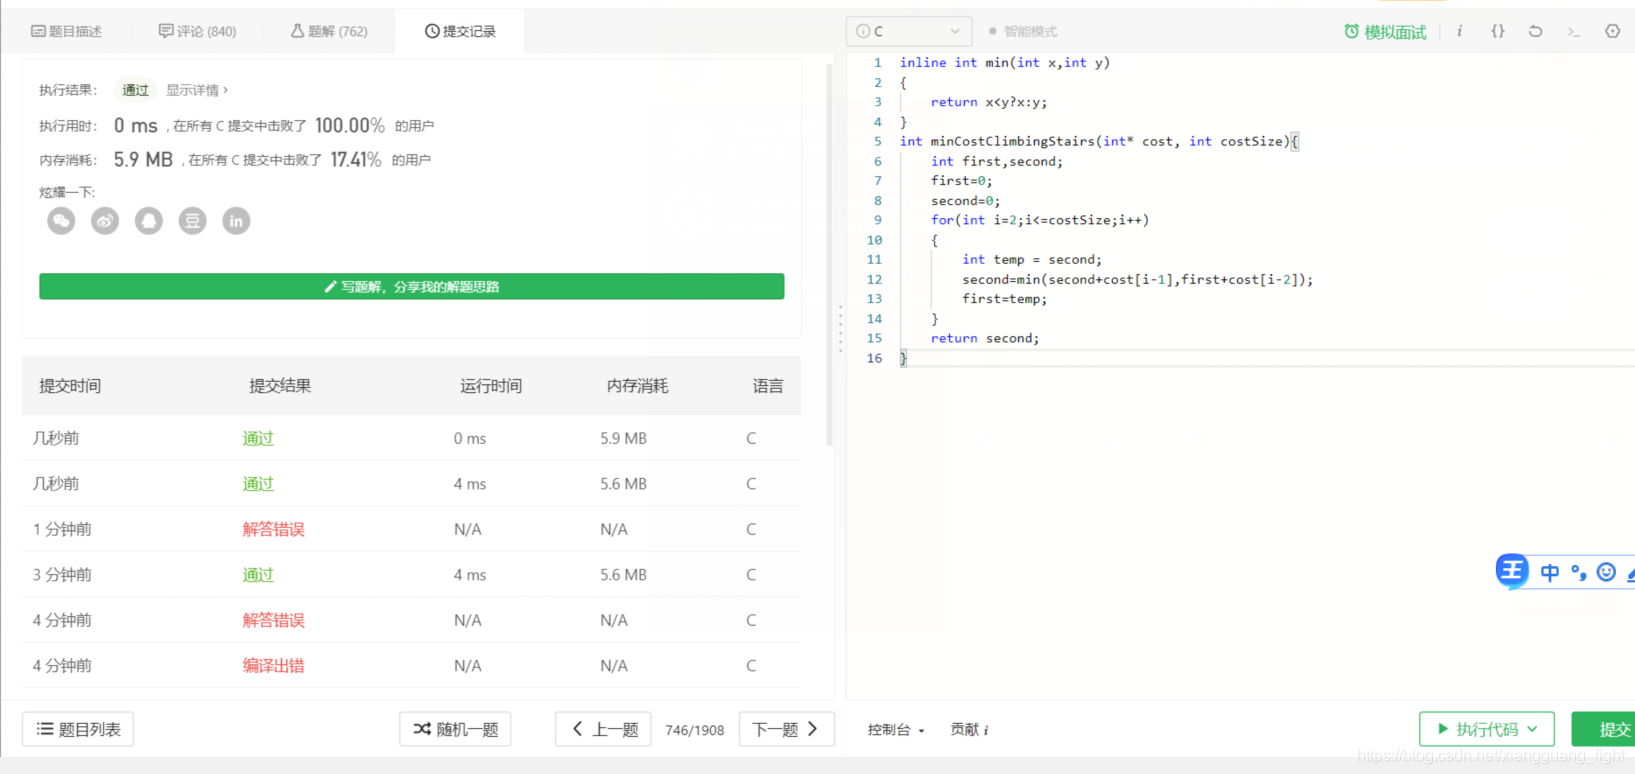Click the green 写题解 share solution button
The width and height of the screenshot is (1635, 774).
(x=412, y=286)
